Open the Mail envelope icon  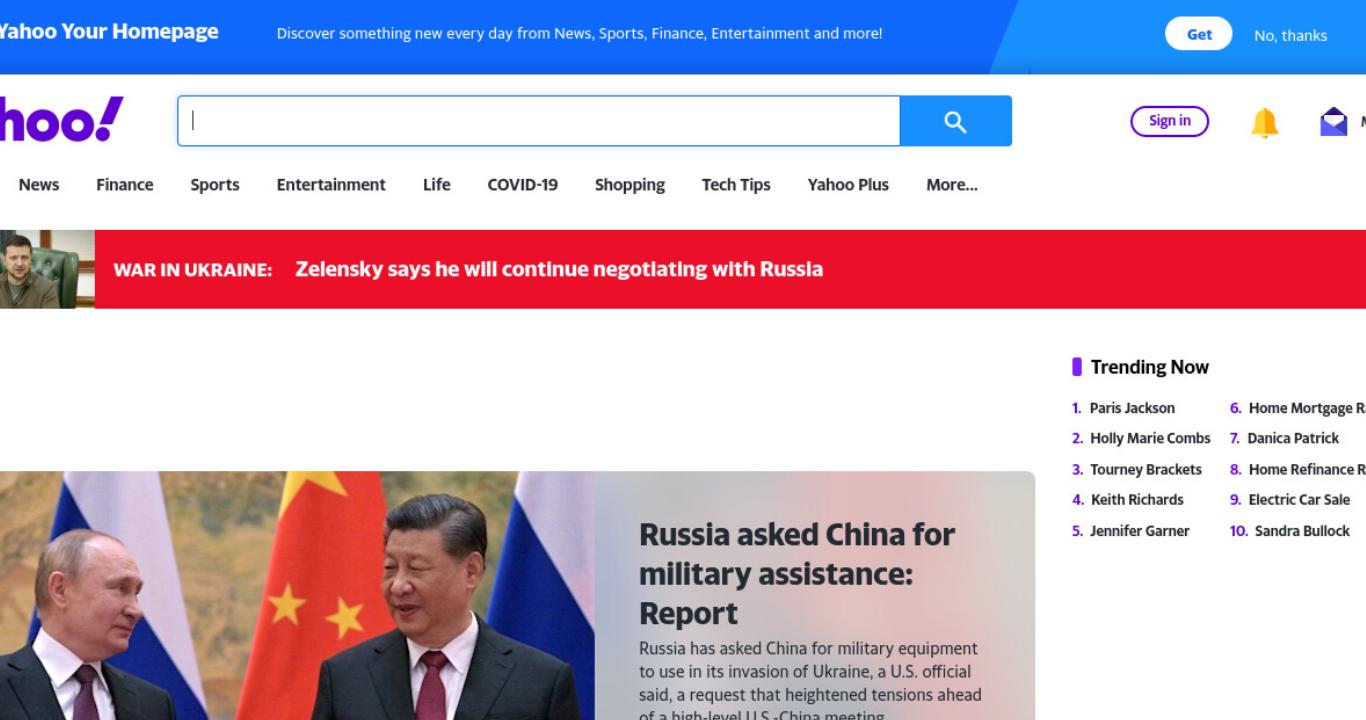click(1333, 122)
